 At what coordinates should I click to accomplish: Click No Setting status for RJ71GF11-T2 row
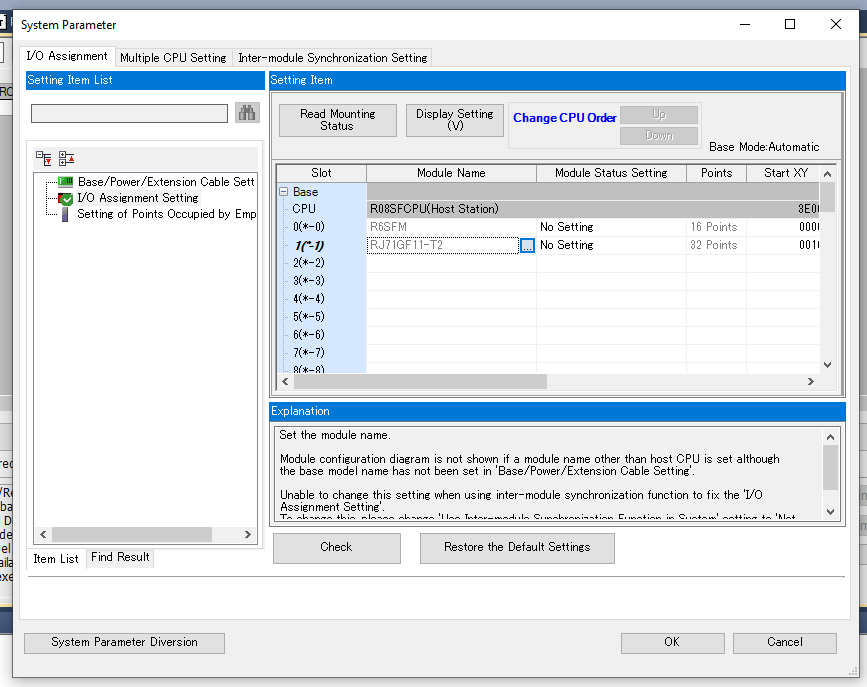point(611,245)
